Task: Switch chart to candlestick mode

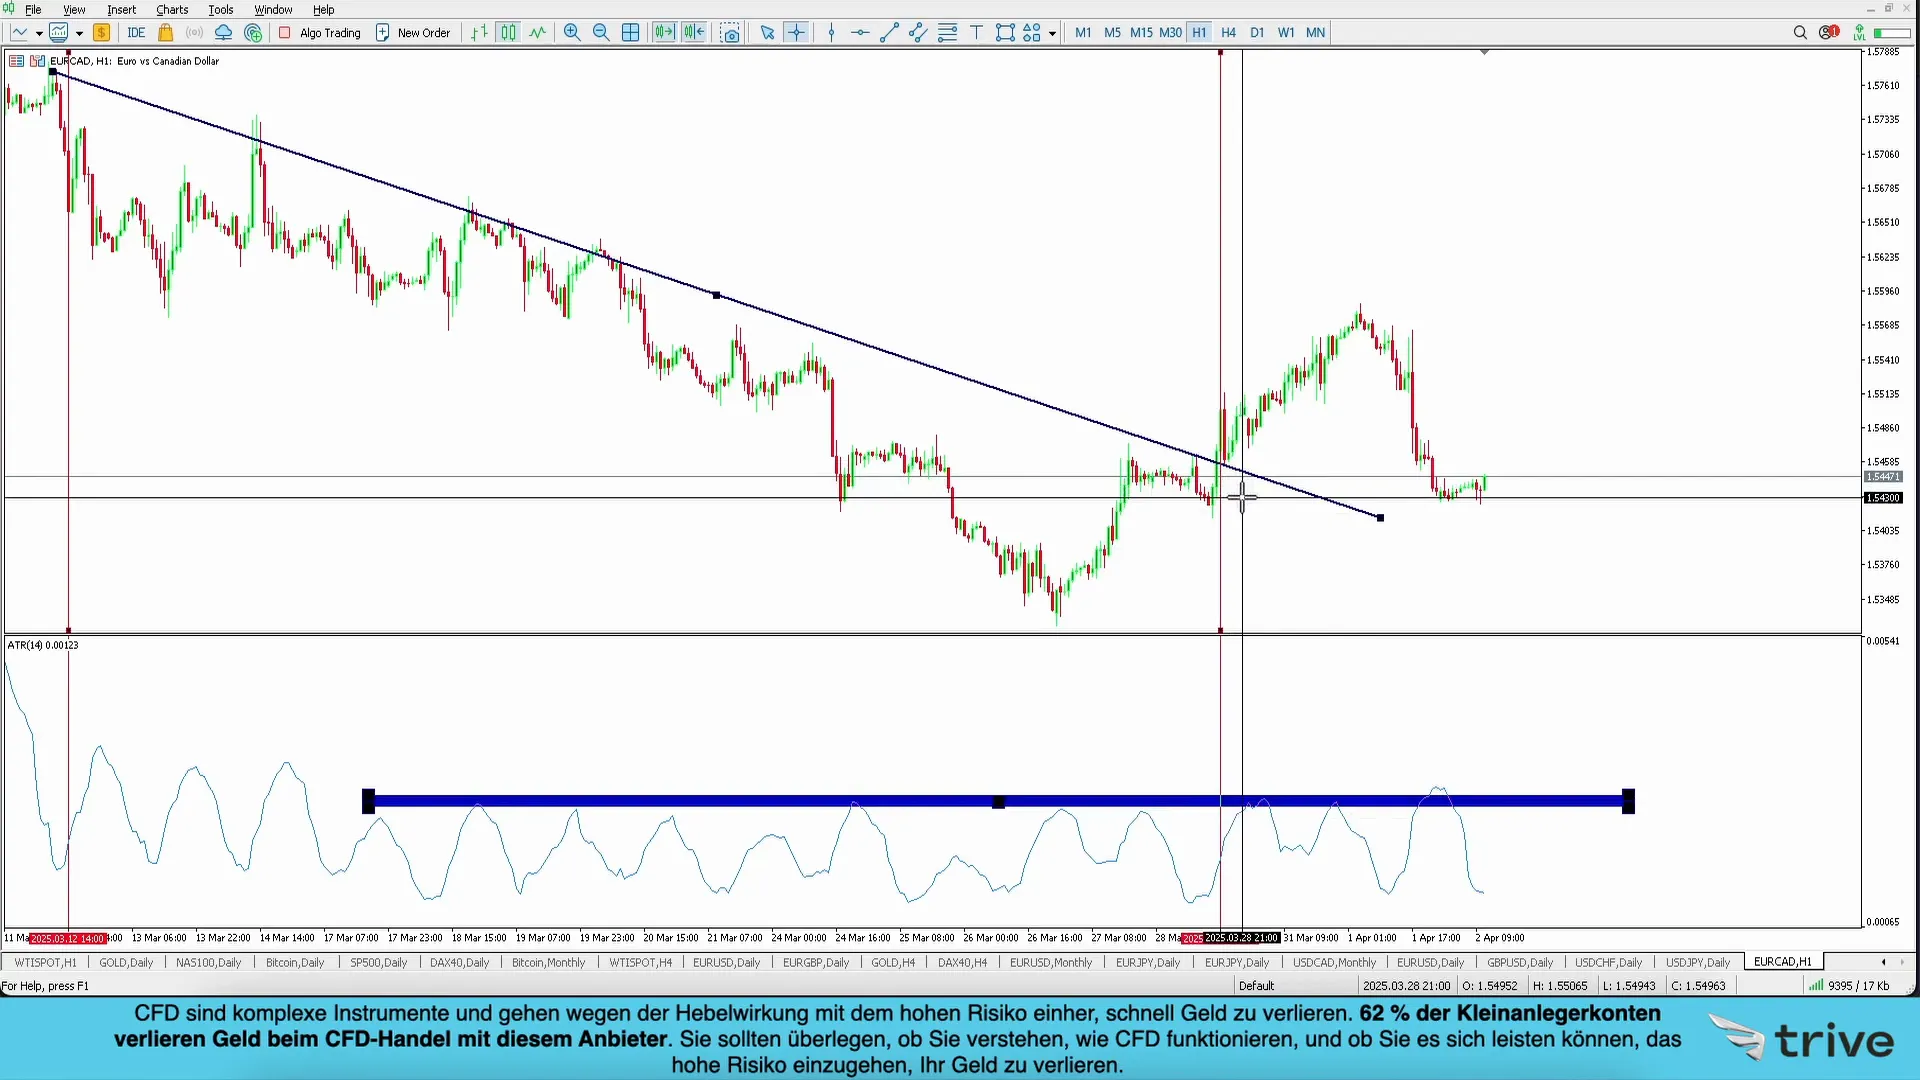Action: 509,32
